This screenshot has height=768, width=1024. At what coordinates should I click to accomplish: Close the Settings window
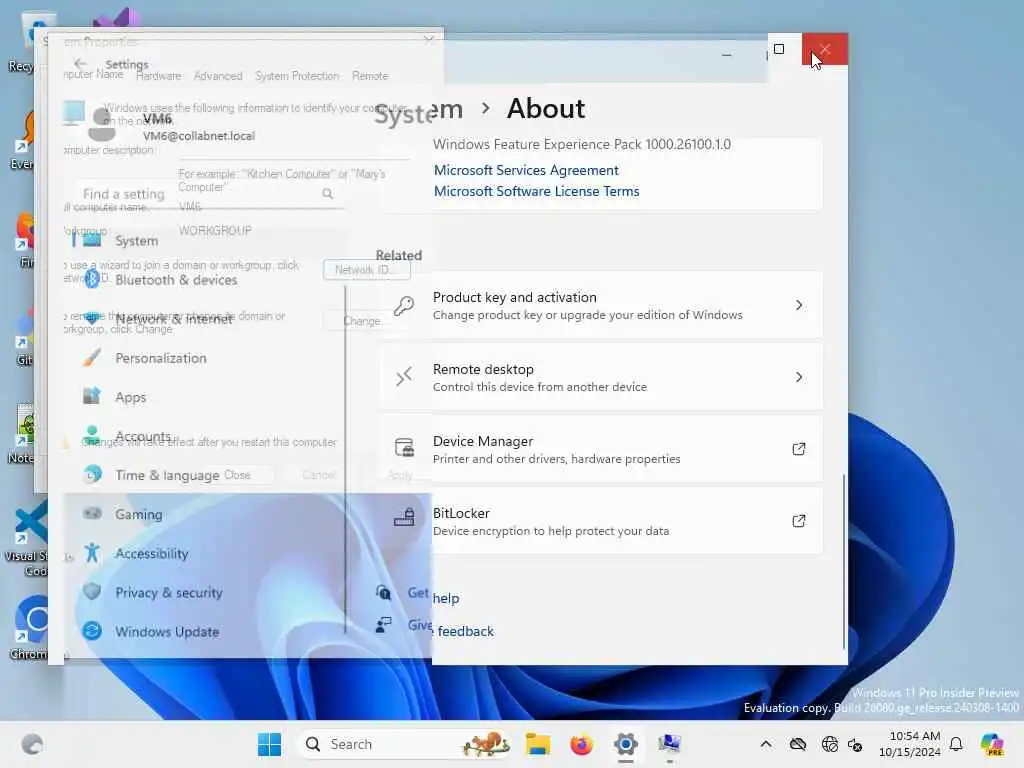click(x=825, y=49)
